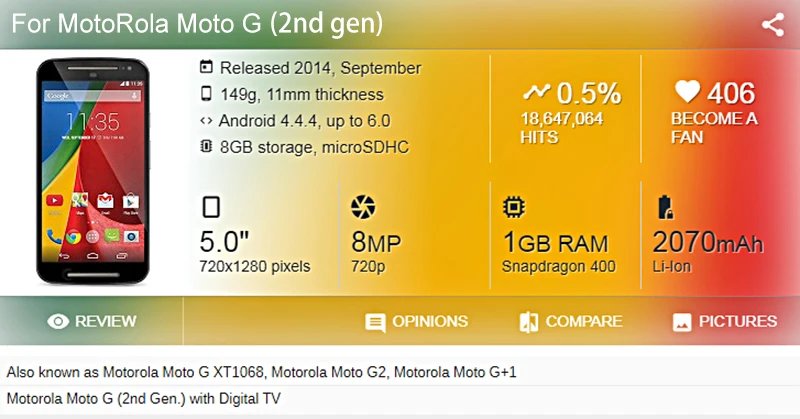Click the Moto G phone thumbnail image
The image size is (800, 419).
click(93, 168)
